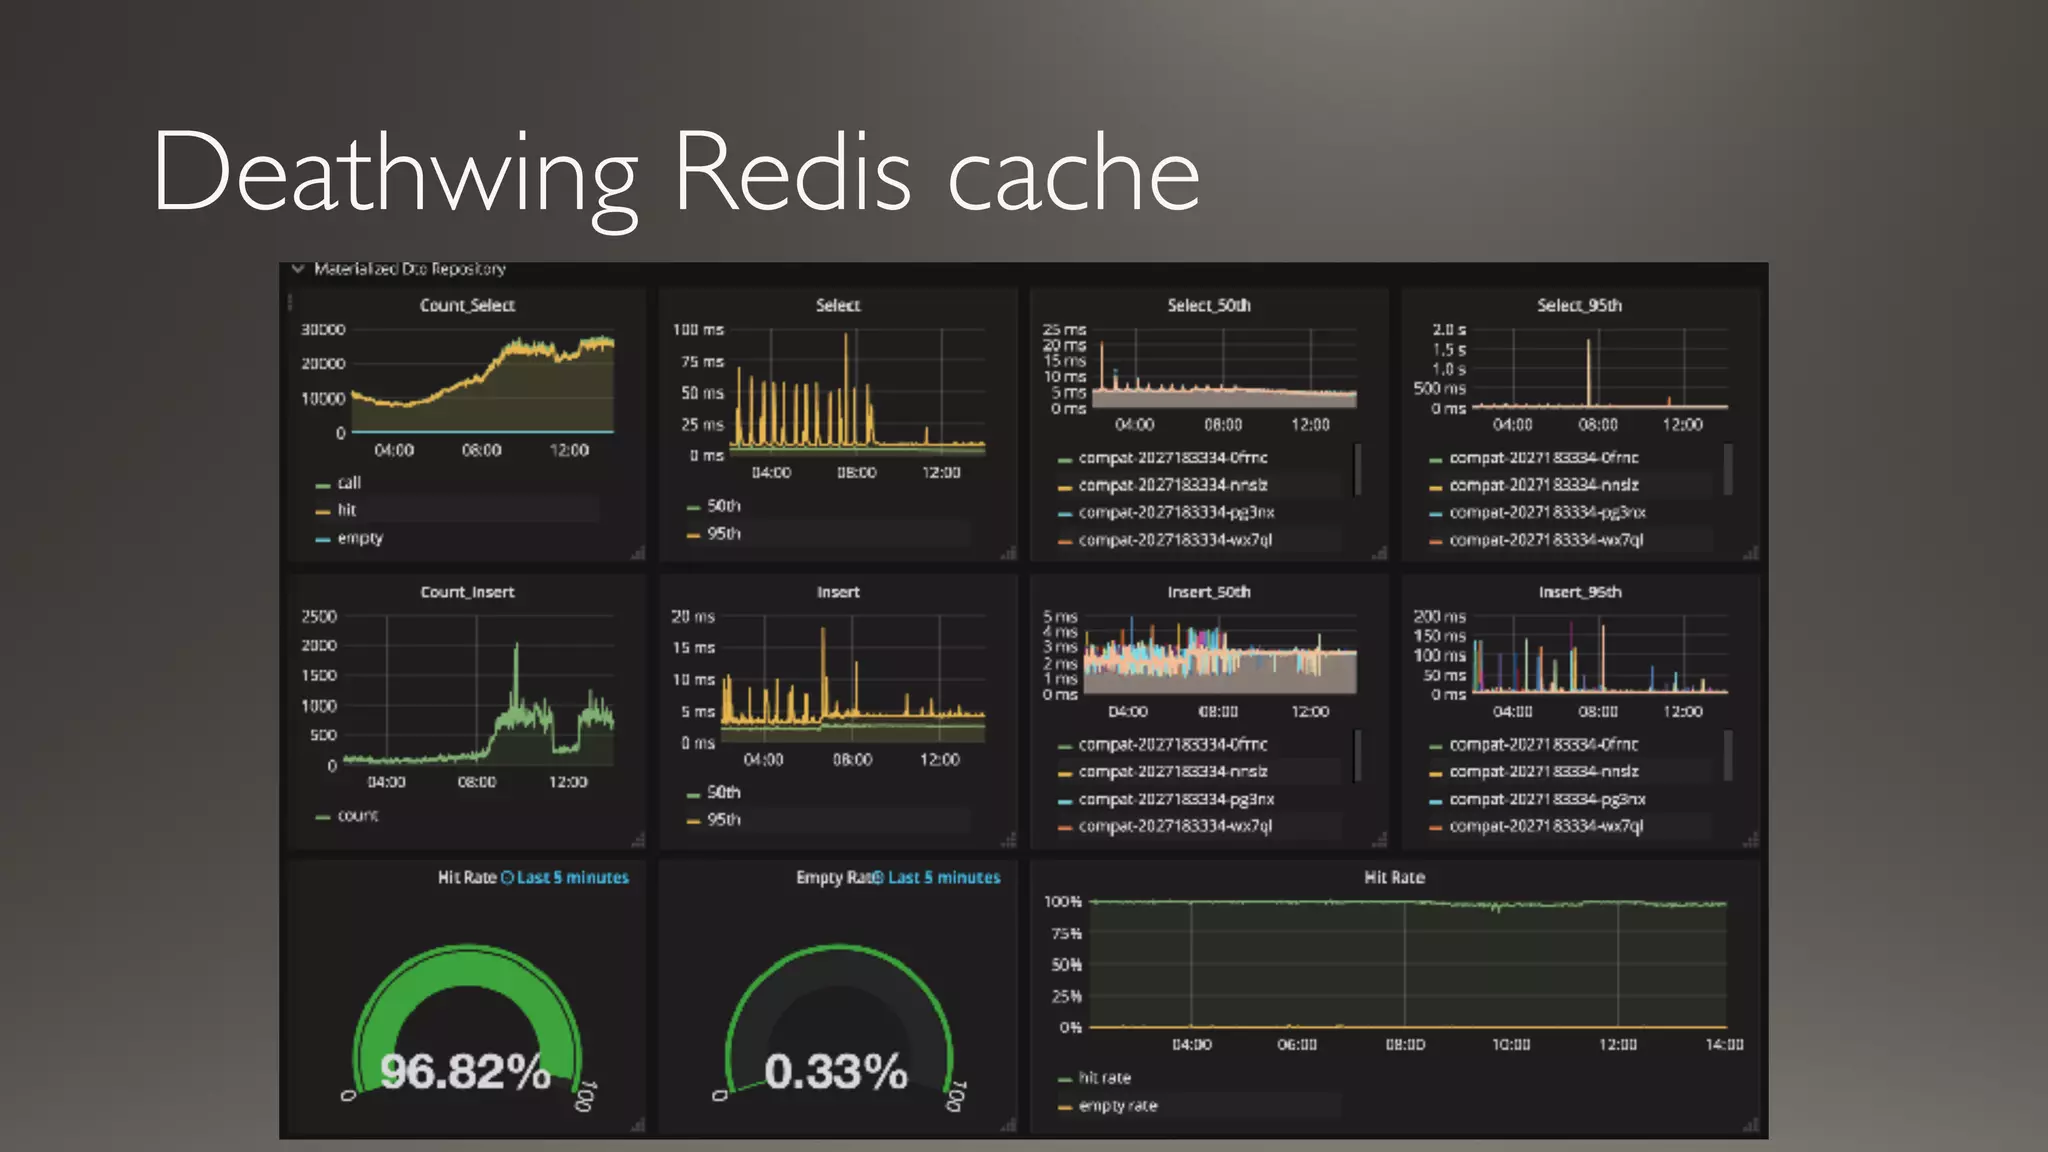The width and height of the screenshot is (2048, 1152).
Task: Click the drag handle left of Count_Select
Action: pyautogui.click(x=291, y=303)
